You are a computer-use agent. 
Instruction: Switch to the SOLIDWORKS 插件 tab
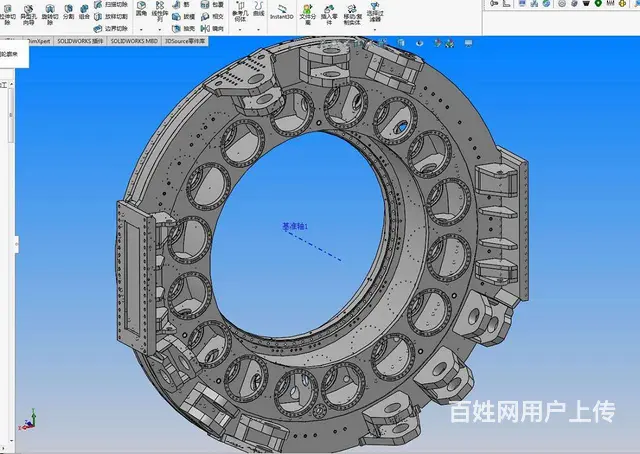point(80,41)
